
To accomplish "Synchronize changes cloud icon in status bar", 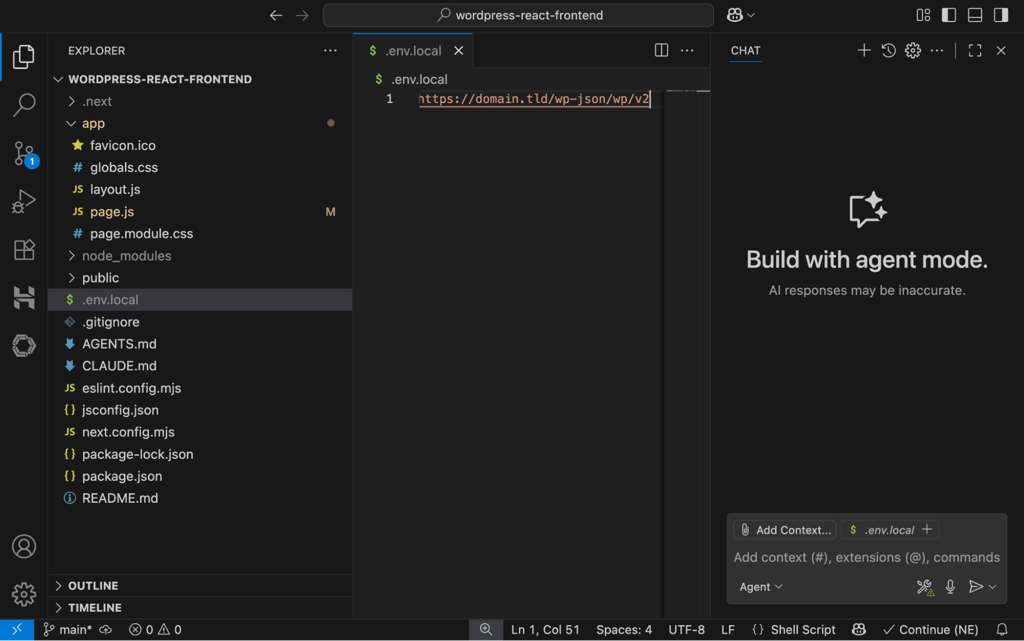I will pyautogui.click(x=105, y=629).
